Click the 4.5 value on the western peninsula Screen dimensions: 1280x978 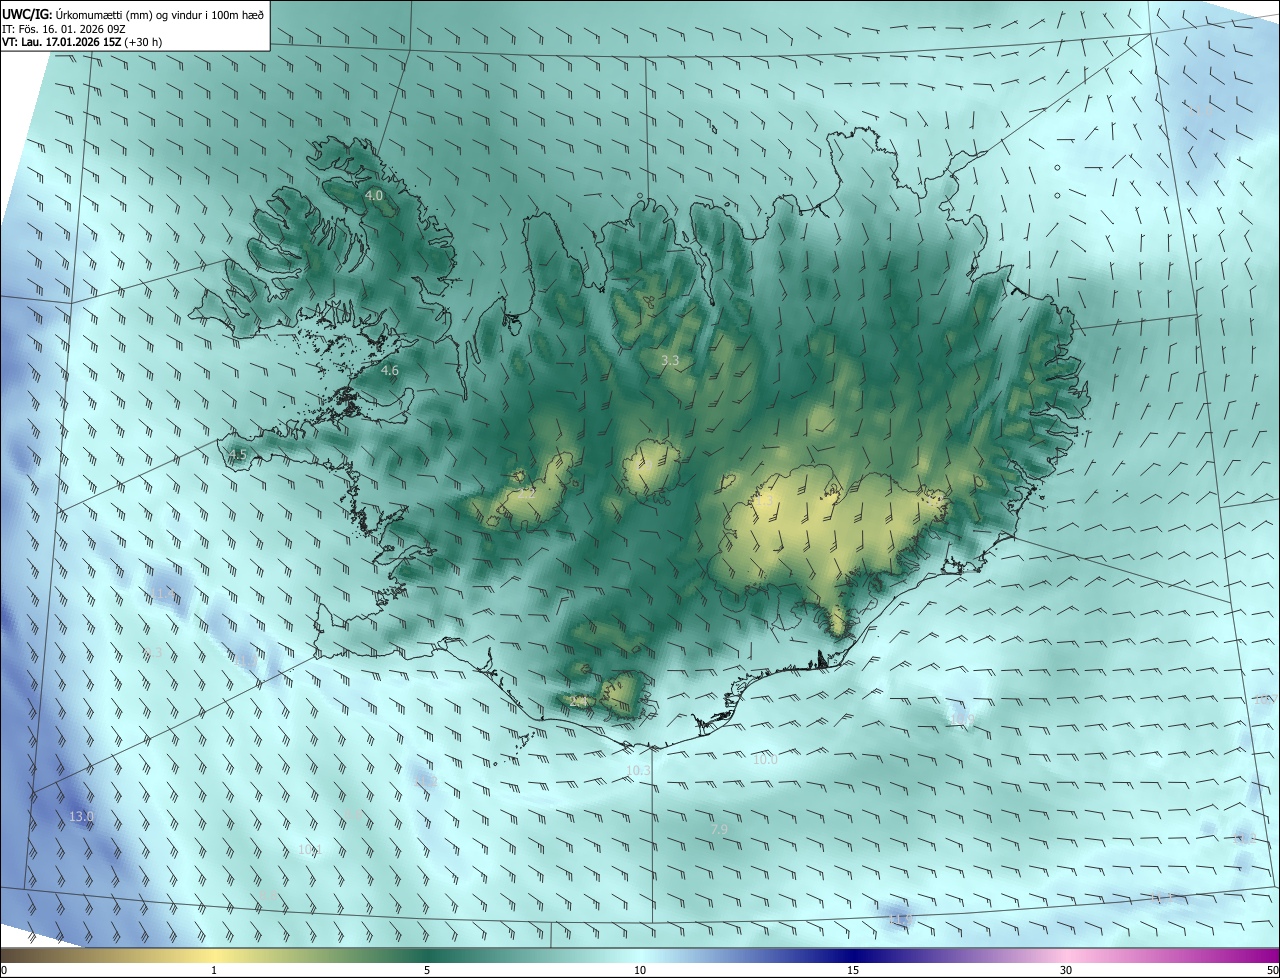point(237,455)
